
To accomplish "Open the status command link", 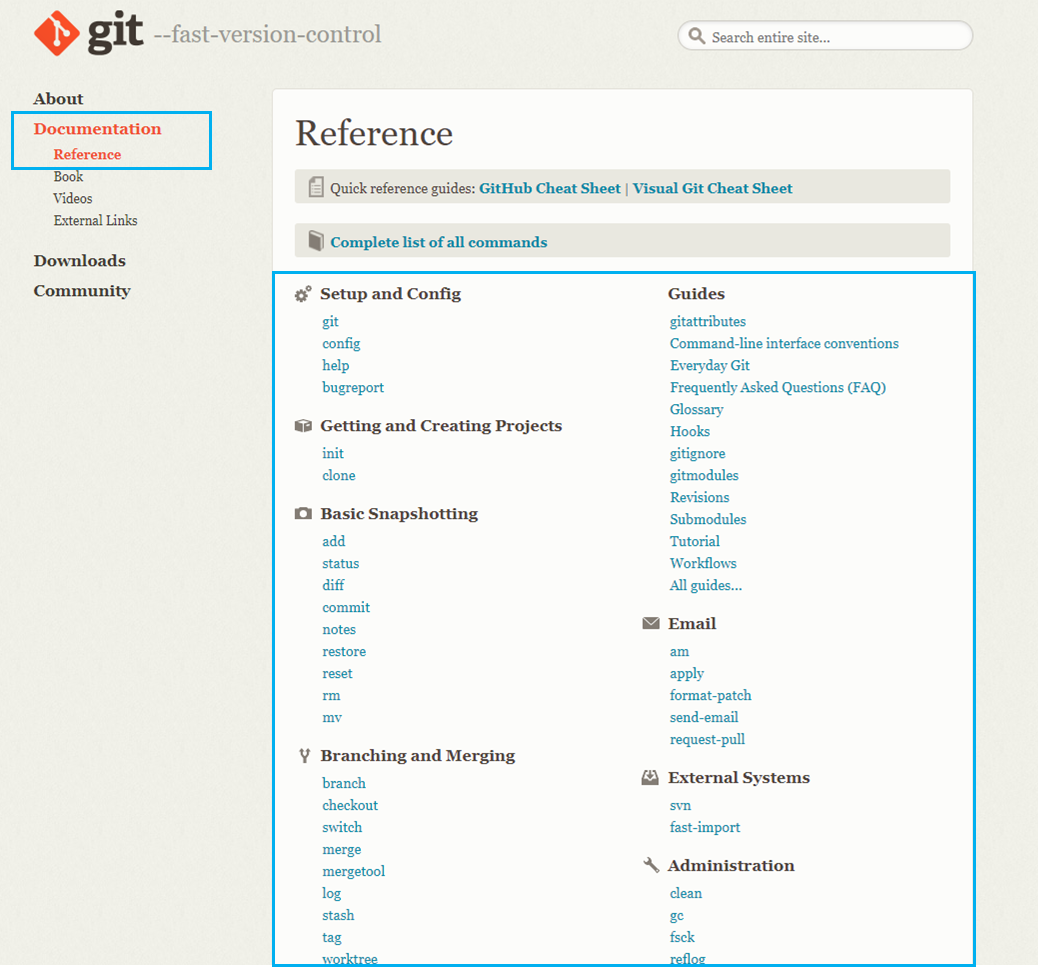I will (x=341, y=563).
